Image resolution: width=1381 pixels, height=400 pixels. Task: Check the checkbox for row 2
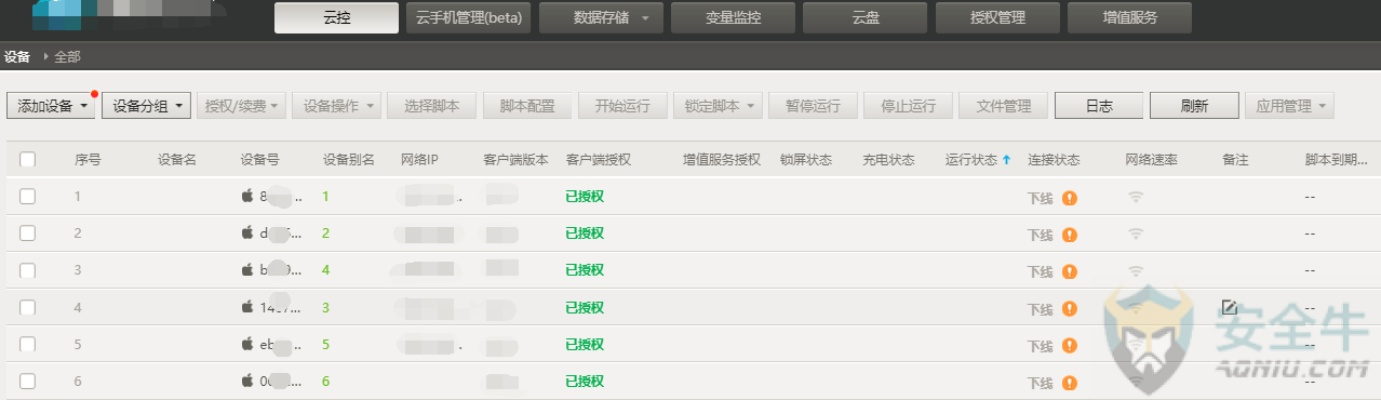pyautogui.click(x=28, y=233)
